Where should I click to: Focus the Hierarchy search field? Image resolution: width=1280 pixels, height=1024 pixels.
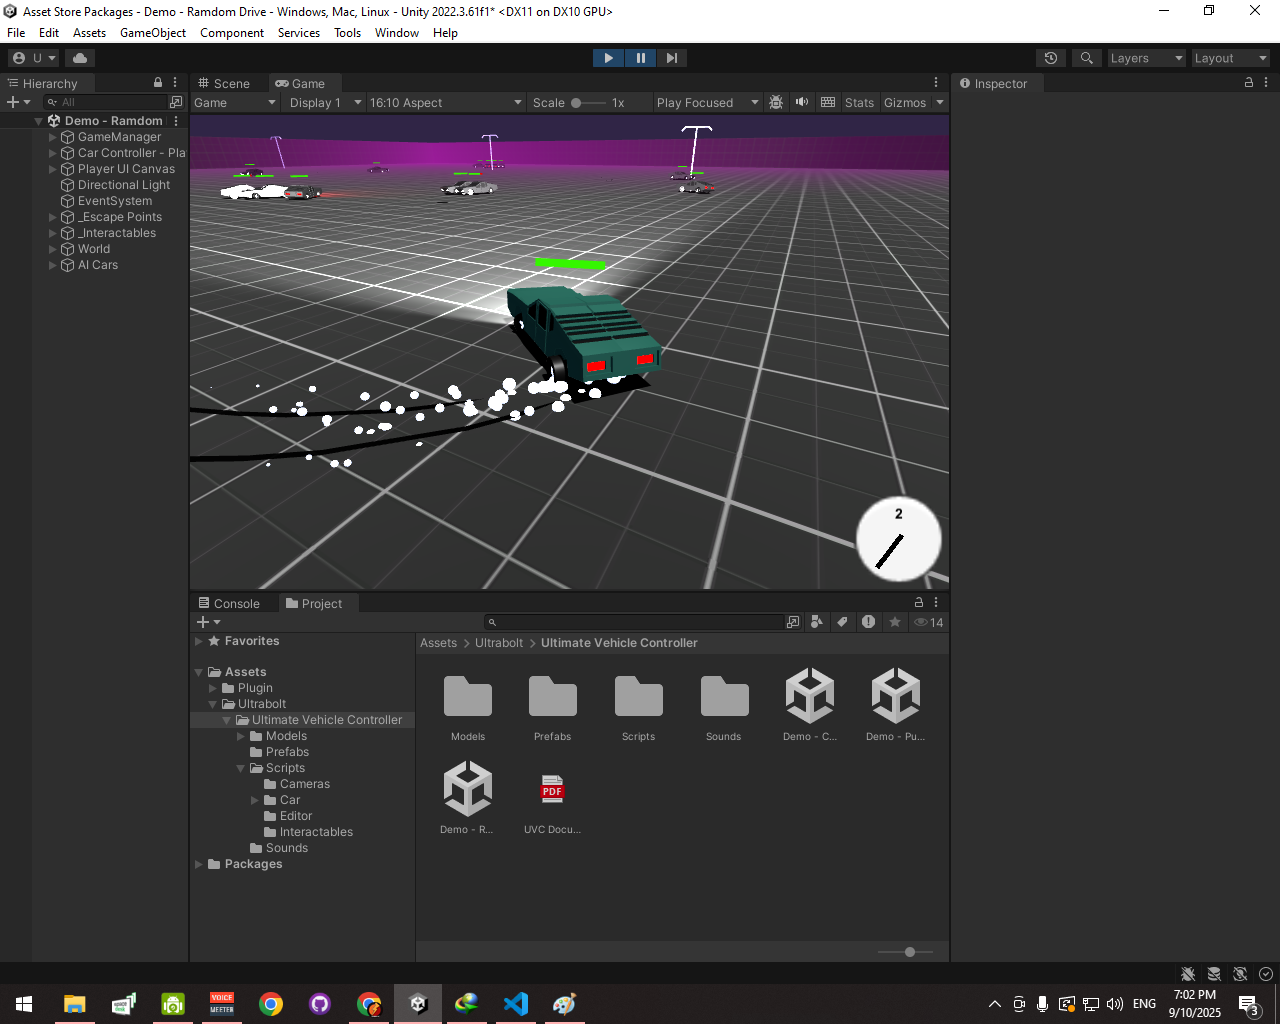click(106, 102)
